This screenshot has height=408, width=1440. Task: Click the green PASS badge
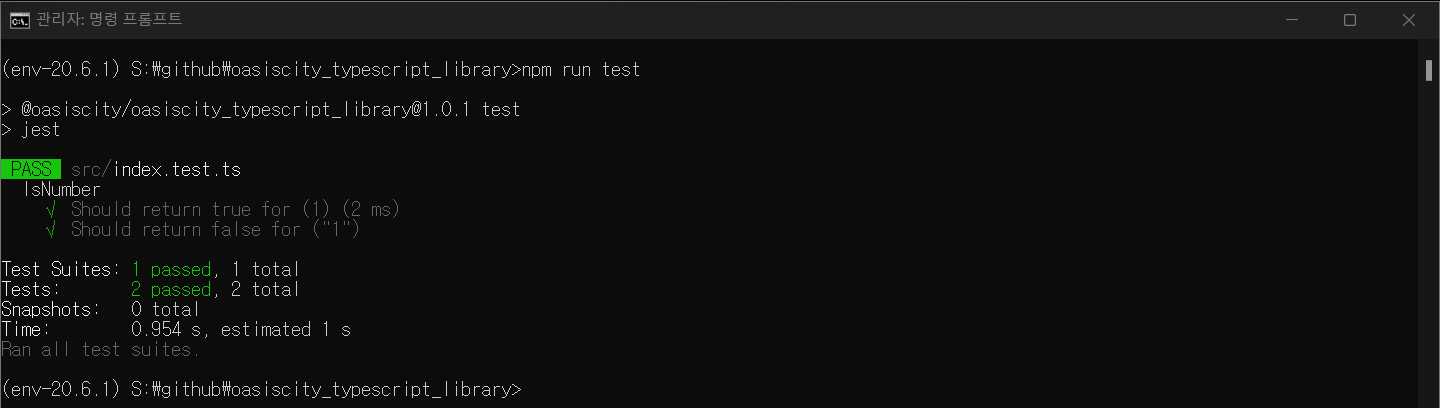click(31, 169)
